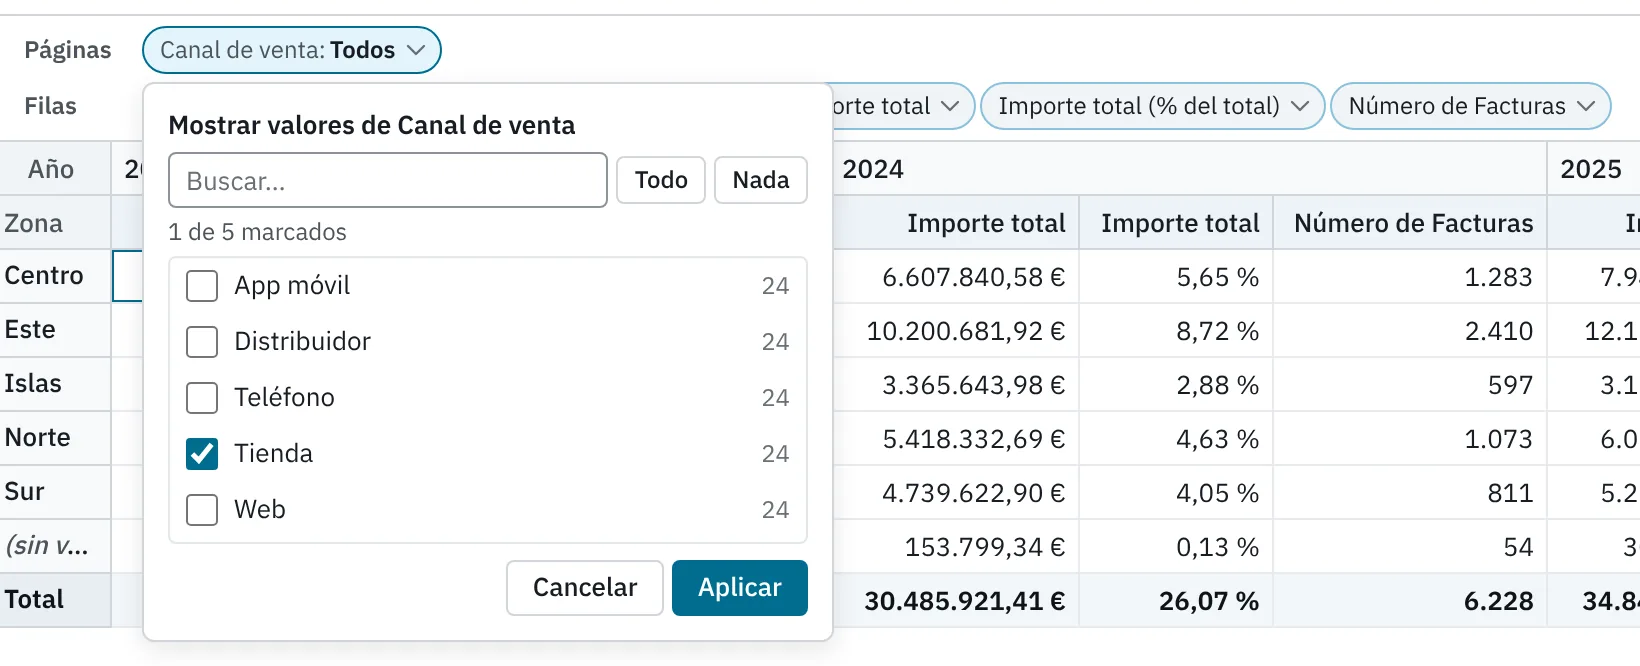The height and width of the screenshot is (666, 1640).
Task: Click the 597 invoices cell
Action: click(x=1410, y=385)
